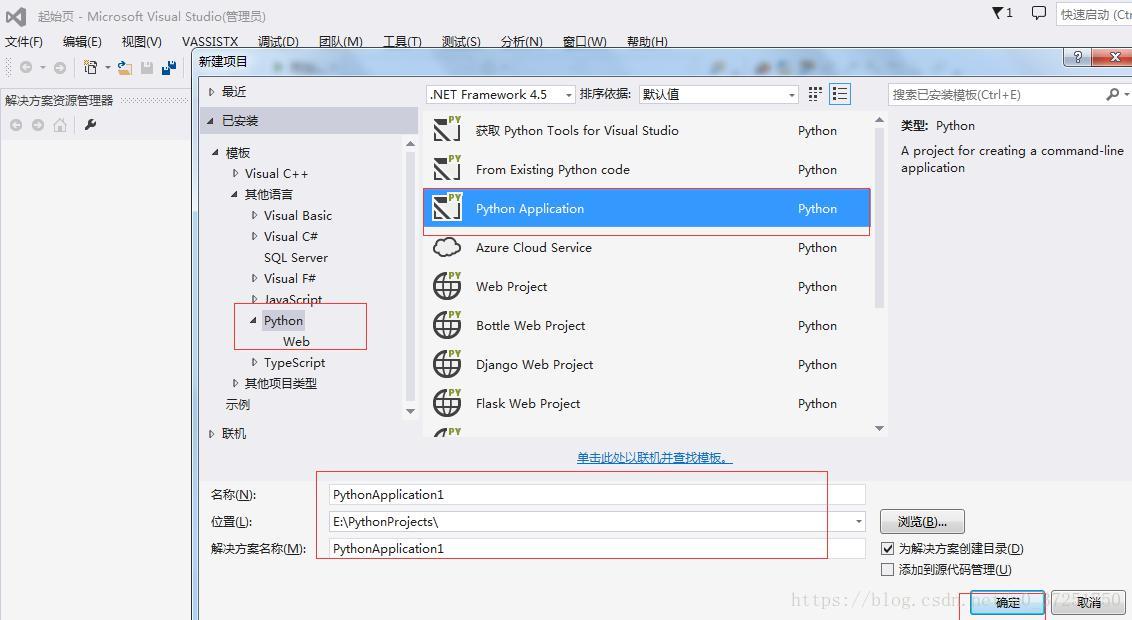Open the notifications flag icon
The height and width of the screenshot is (620, 1132).
point(998,13)
